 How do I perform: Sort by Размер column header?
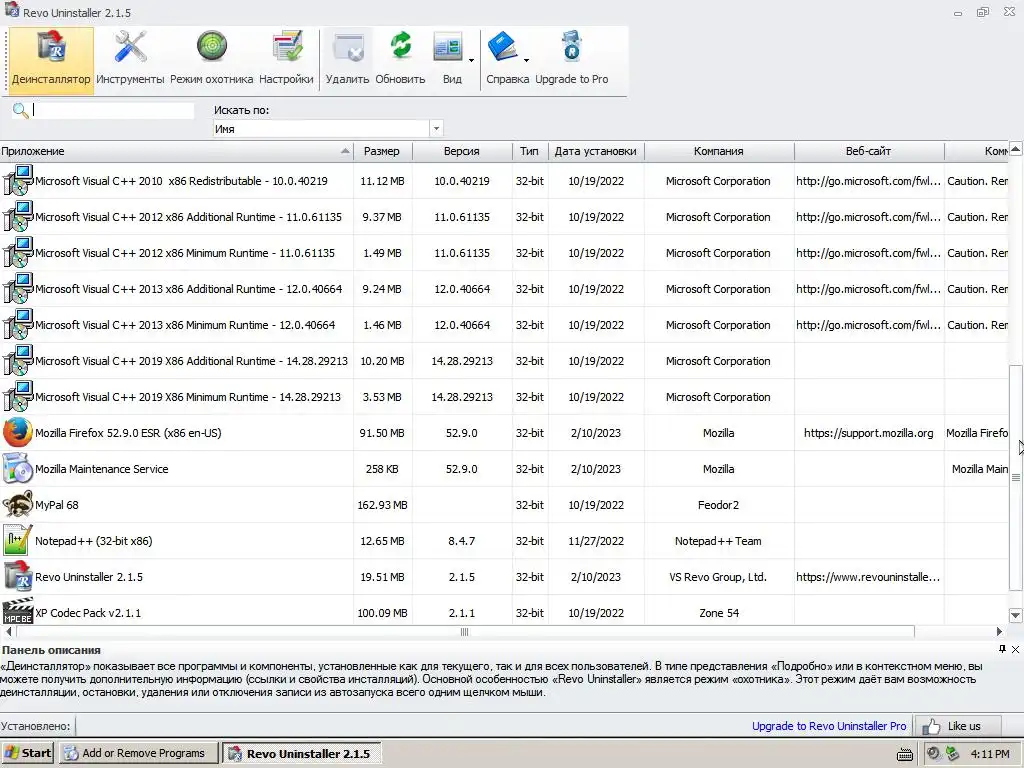coord(382,151)
